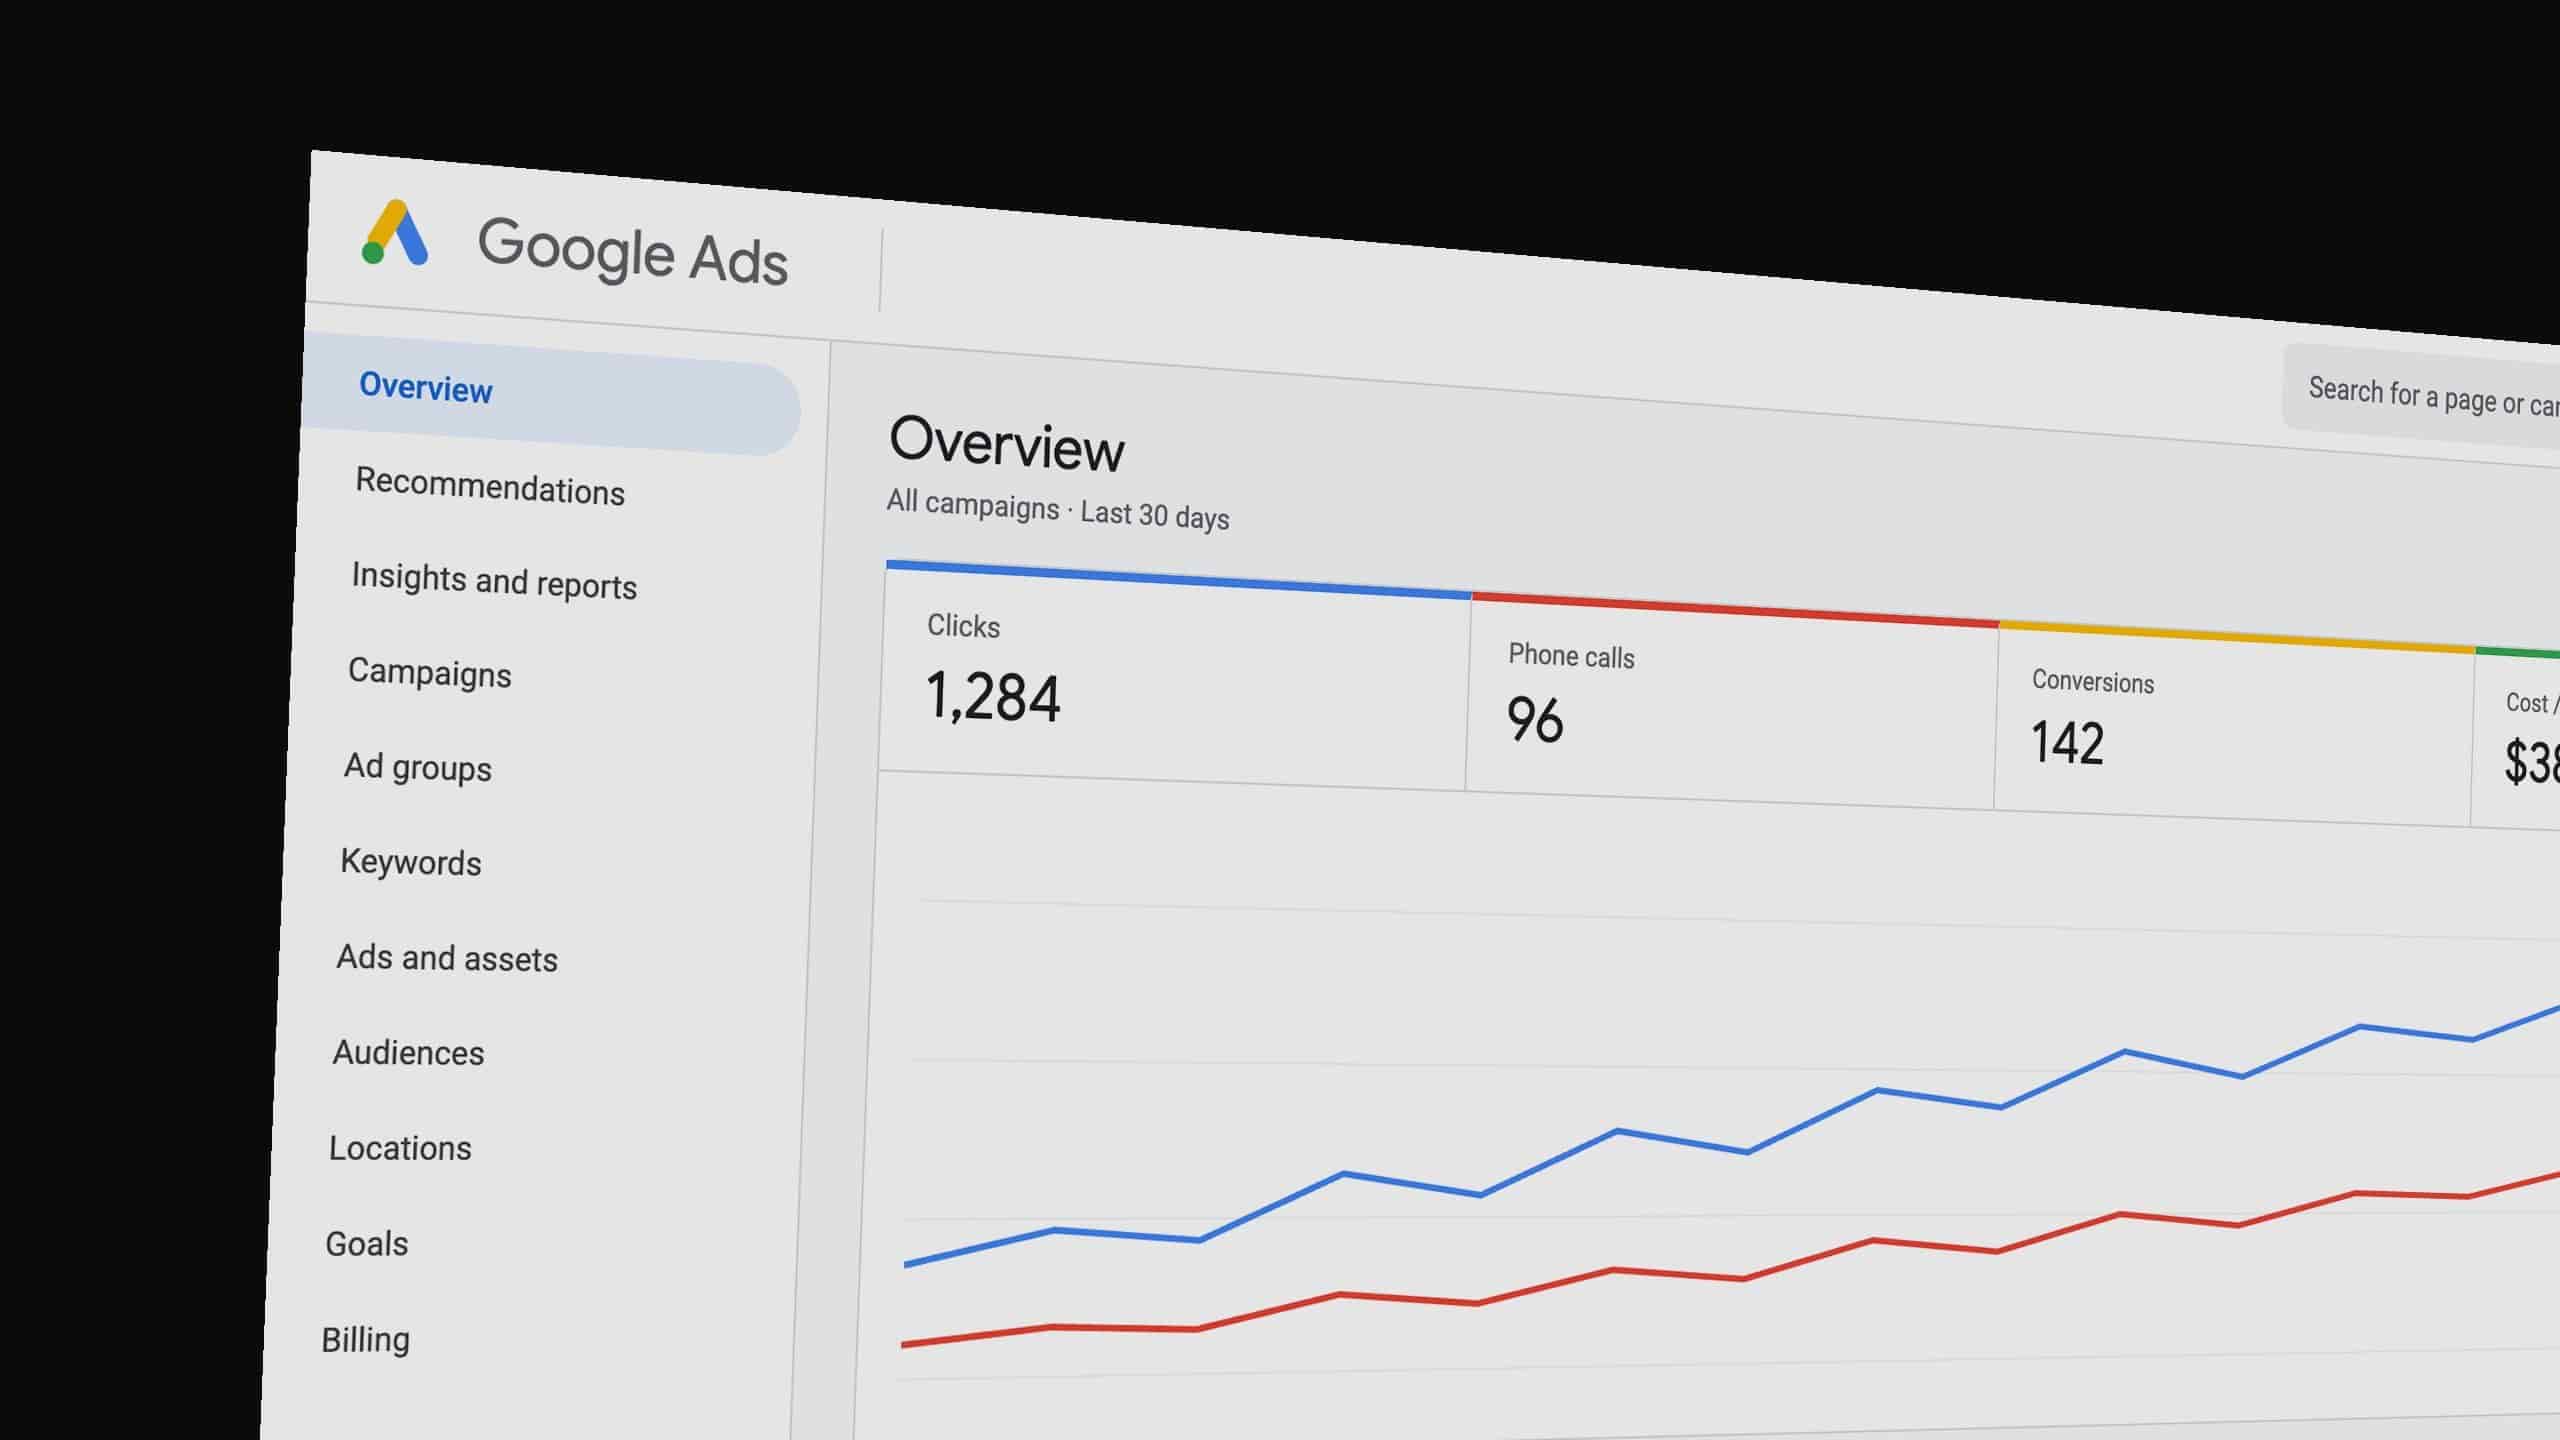The height and width of the screenshot is (1440, 2560).
Task: Click the 96 phone calls value
Action: click(x=1535, y=720)
